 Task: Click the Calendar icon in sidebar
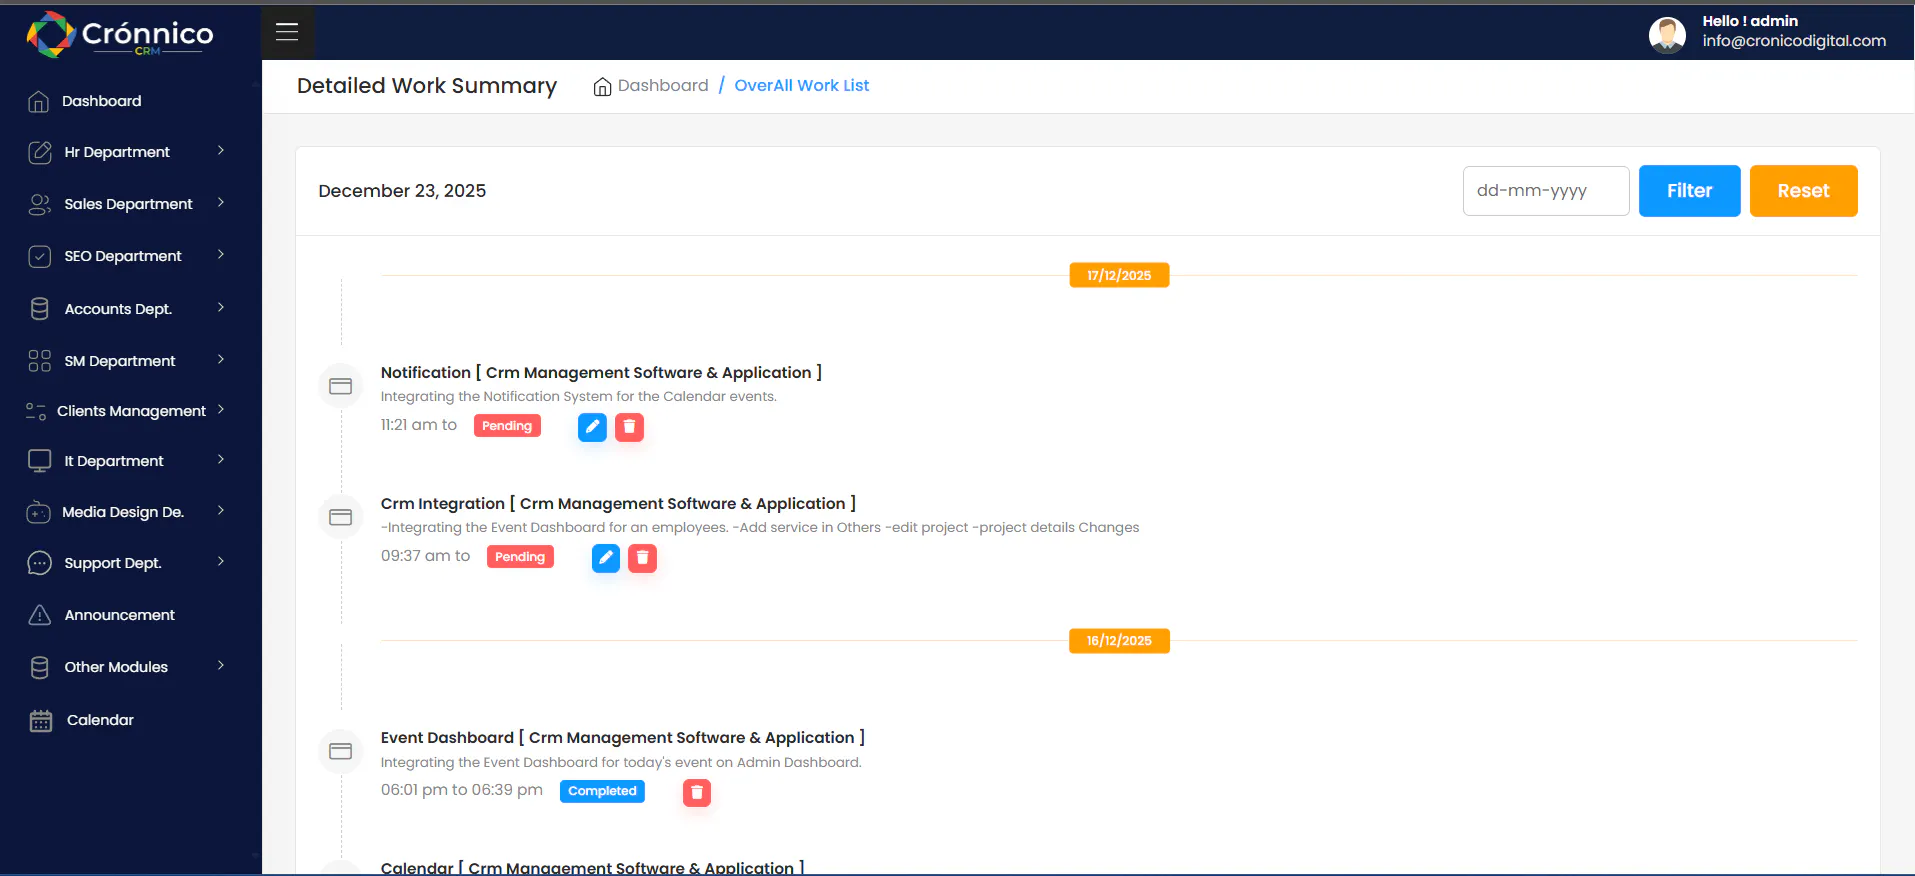pos(41,720)
